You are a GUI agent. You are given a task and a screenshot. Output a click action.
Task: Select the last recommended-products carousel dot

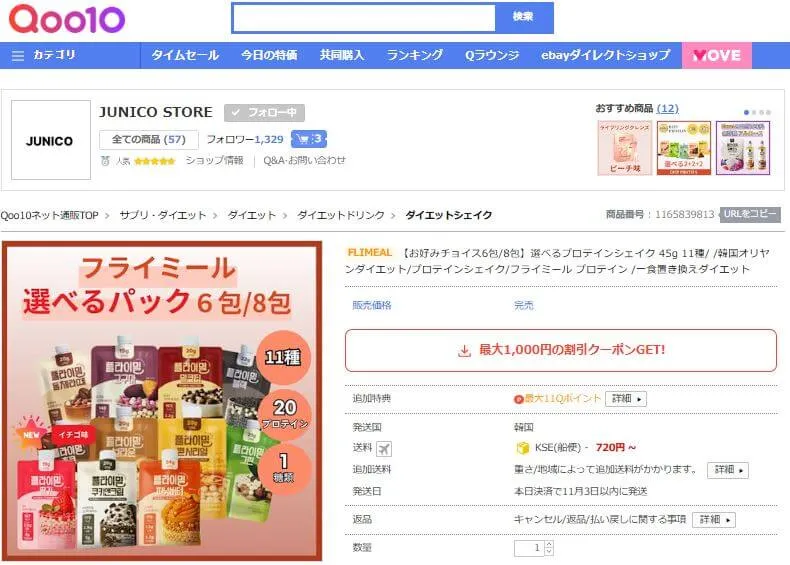coord(768,112)
